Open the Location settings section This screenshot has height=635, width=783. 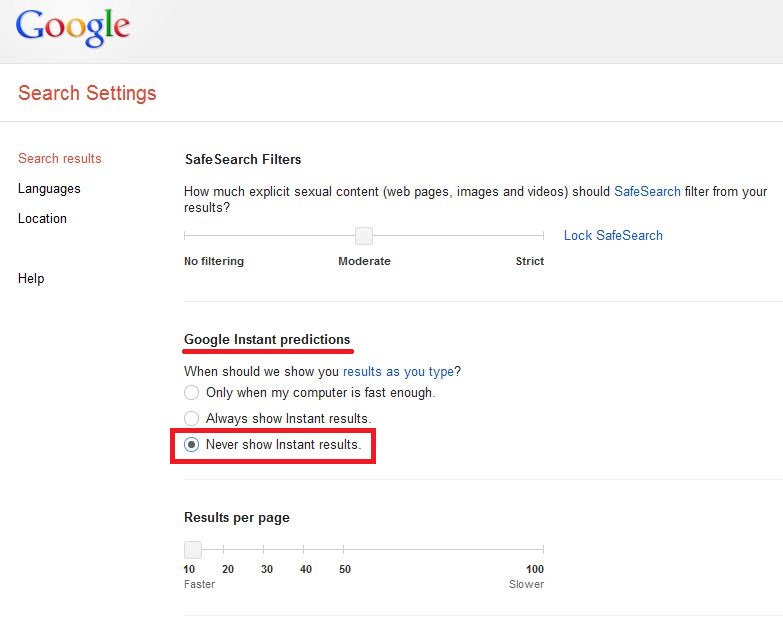point(42,219)
